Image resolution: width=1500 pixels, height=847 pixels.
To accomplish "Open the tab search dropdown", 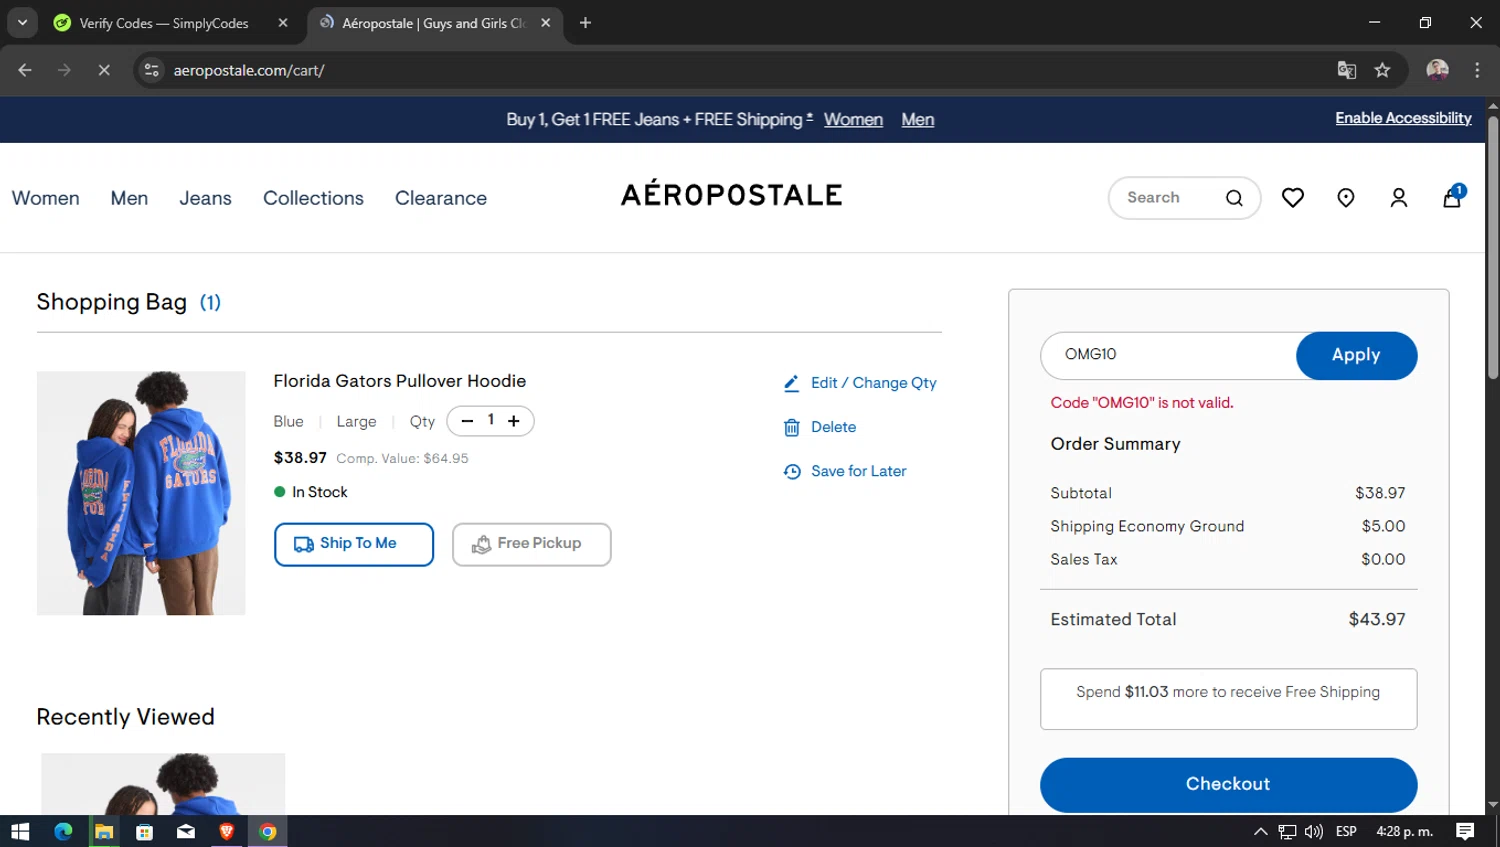I will pos(22,23).
